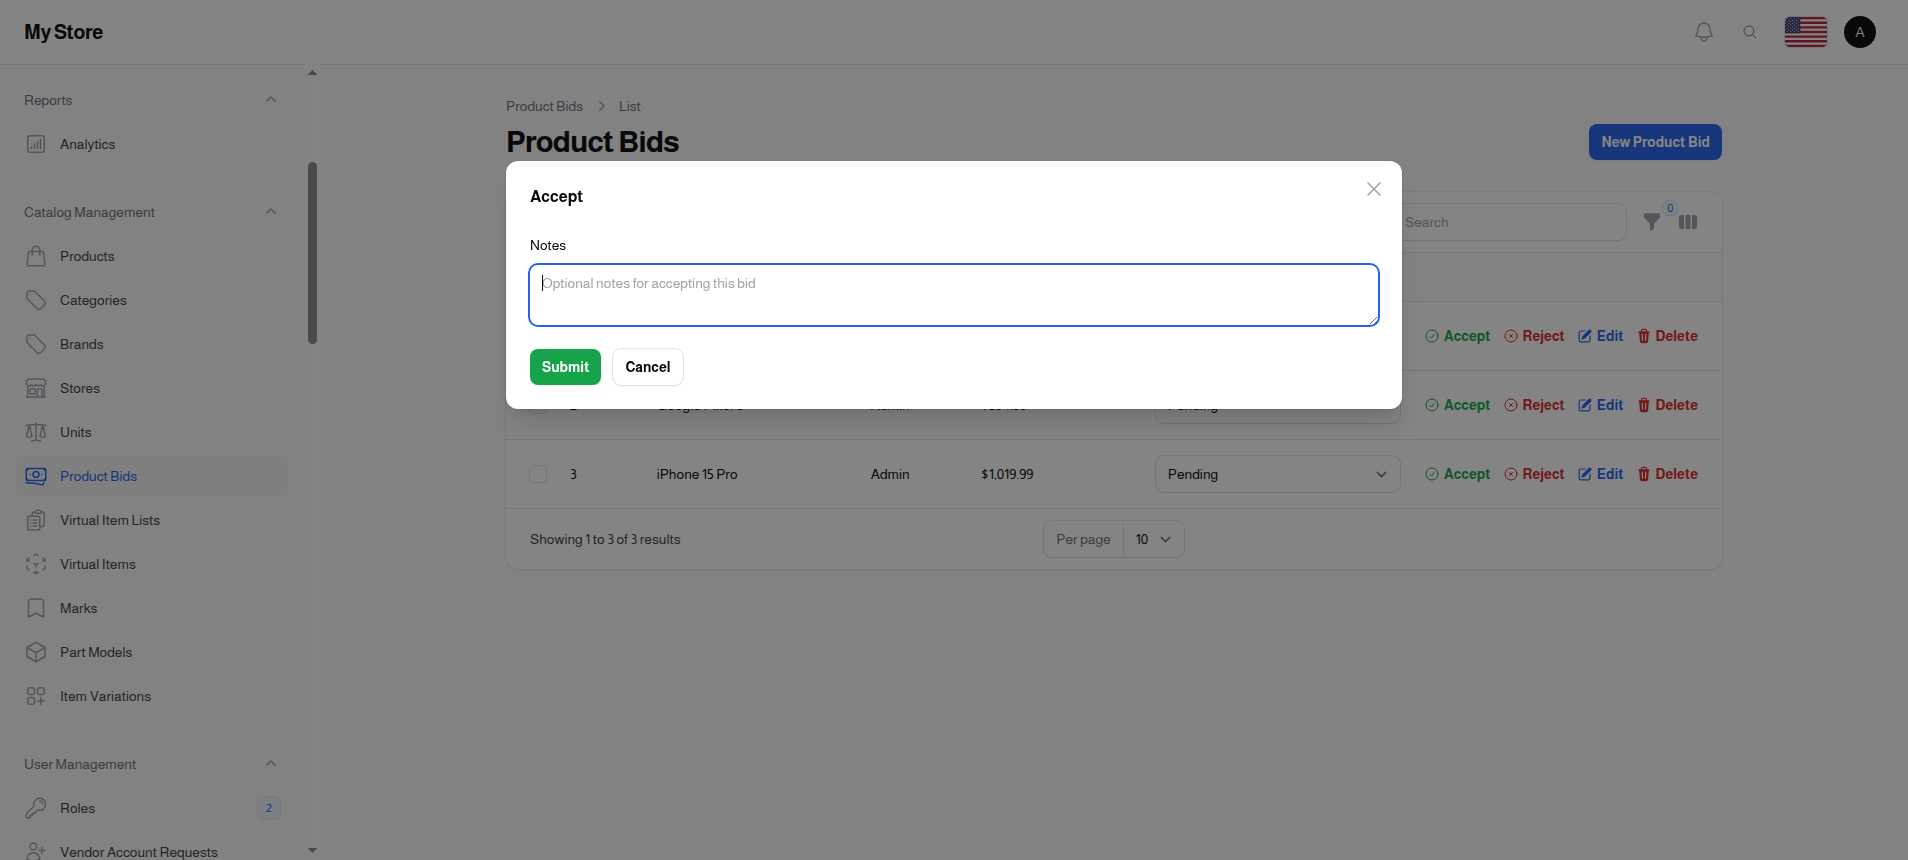Submit the accept bid form
The image size is (1908, 860).
pyautogui.click(x=565, y=367)
